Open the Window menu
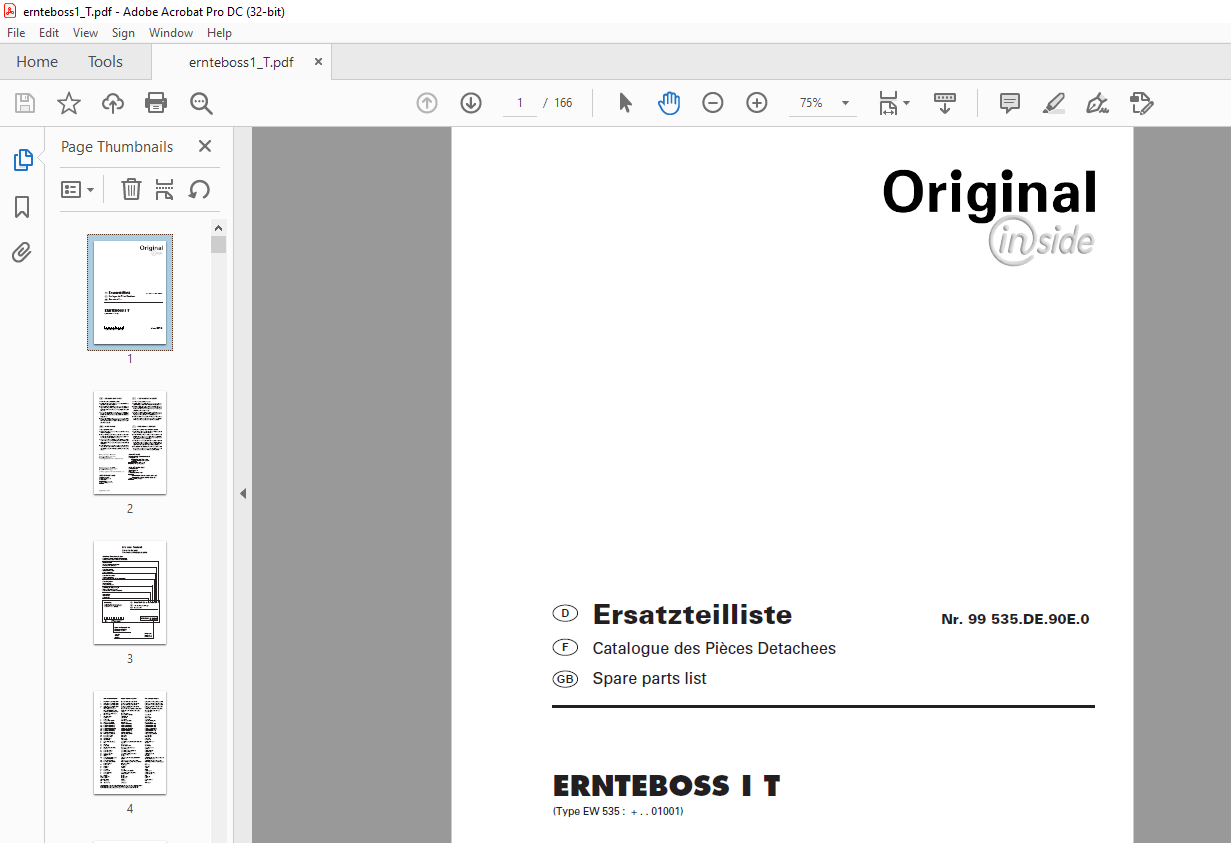This screenshot has width=1231, height=843. [x=171, y=33]
